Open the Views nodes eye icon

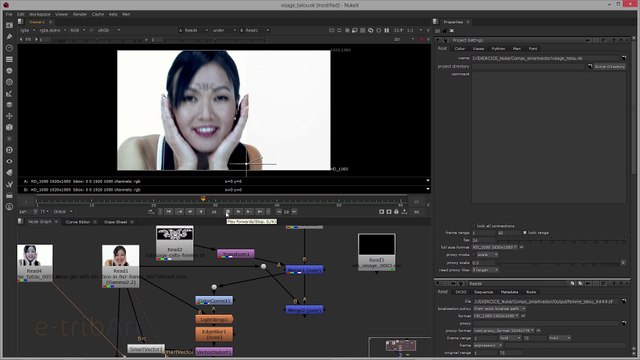point(9,162)
